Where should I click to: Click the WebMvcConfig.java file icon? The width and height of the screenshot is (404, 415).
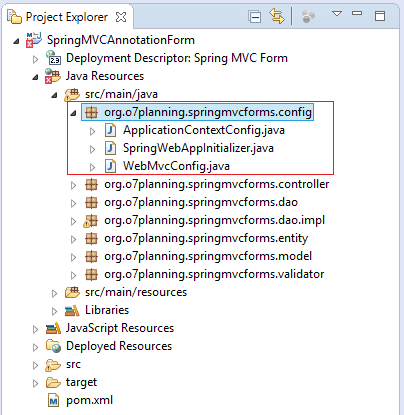[110, 166]
